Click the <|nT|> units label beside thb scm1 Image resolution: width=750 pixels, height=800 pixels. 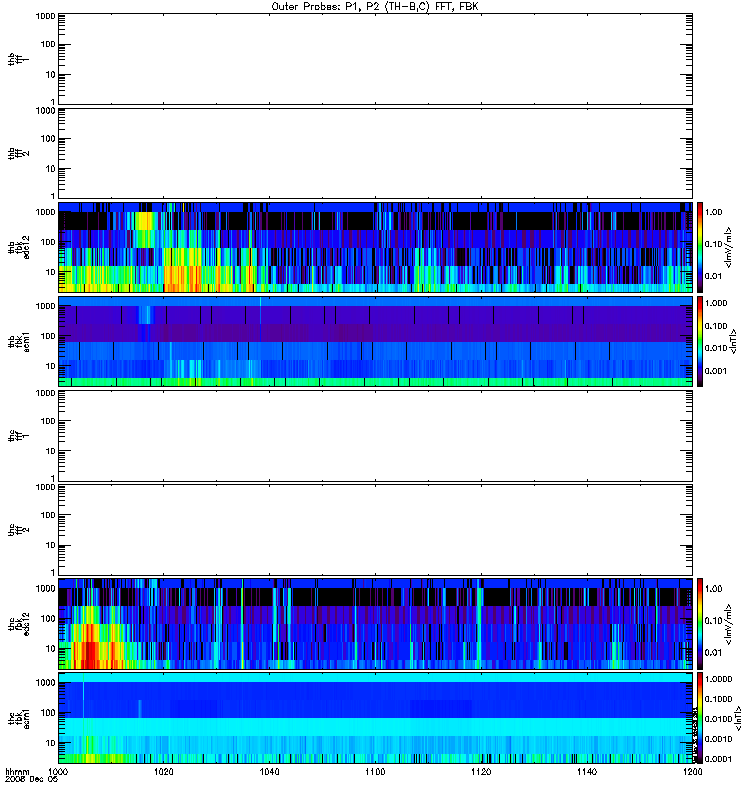click(x=734, y=341)
